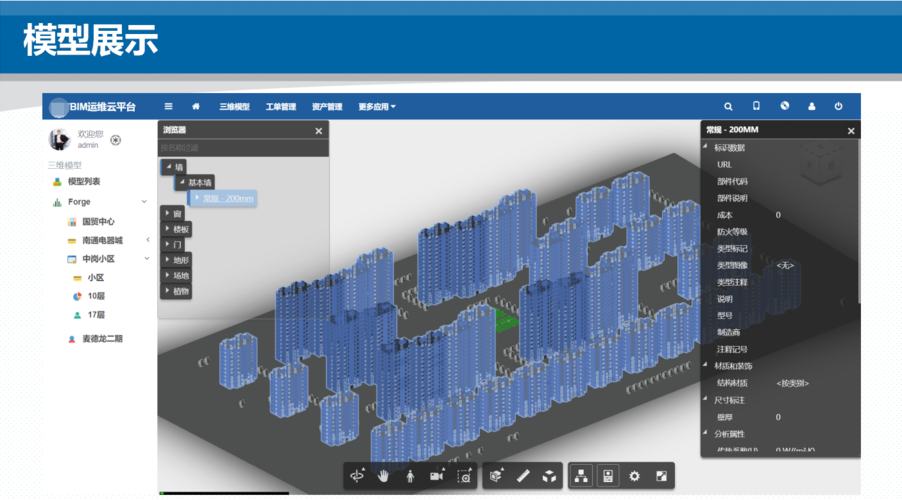Open 模型列表 in the sidebar
Screen dimensions: 902x500
(x=84, y=181)
